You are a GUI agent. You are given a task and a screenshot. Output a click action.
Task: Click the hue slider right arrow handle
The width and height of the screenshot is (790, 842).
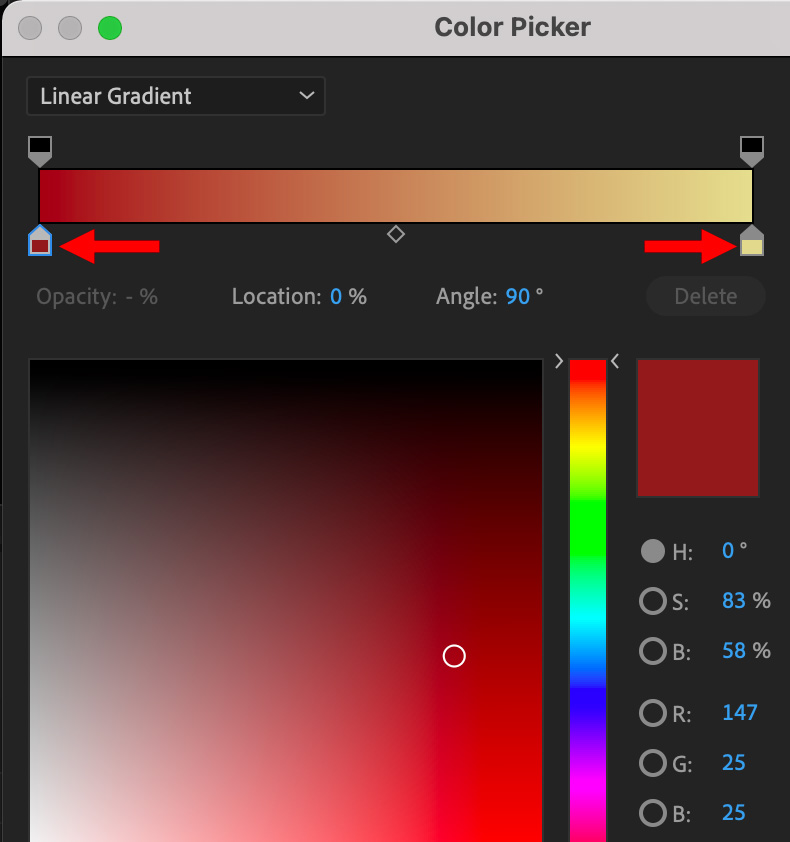pyautogui.click(x=615, y=361)
